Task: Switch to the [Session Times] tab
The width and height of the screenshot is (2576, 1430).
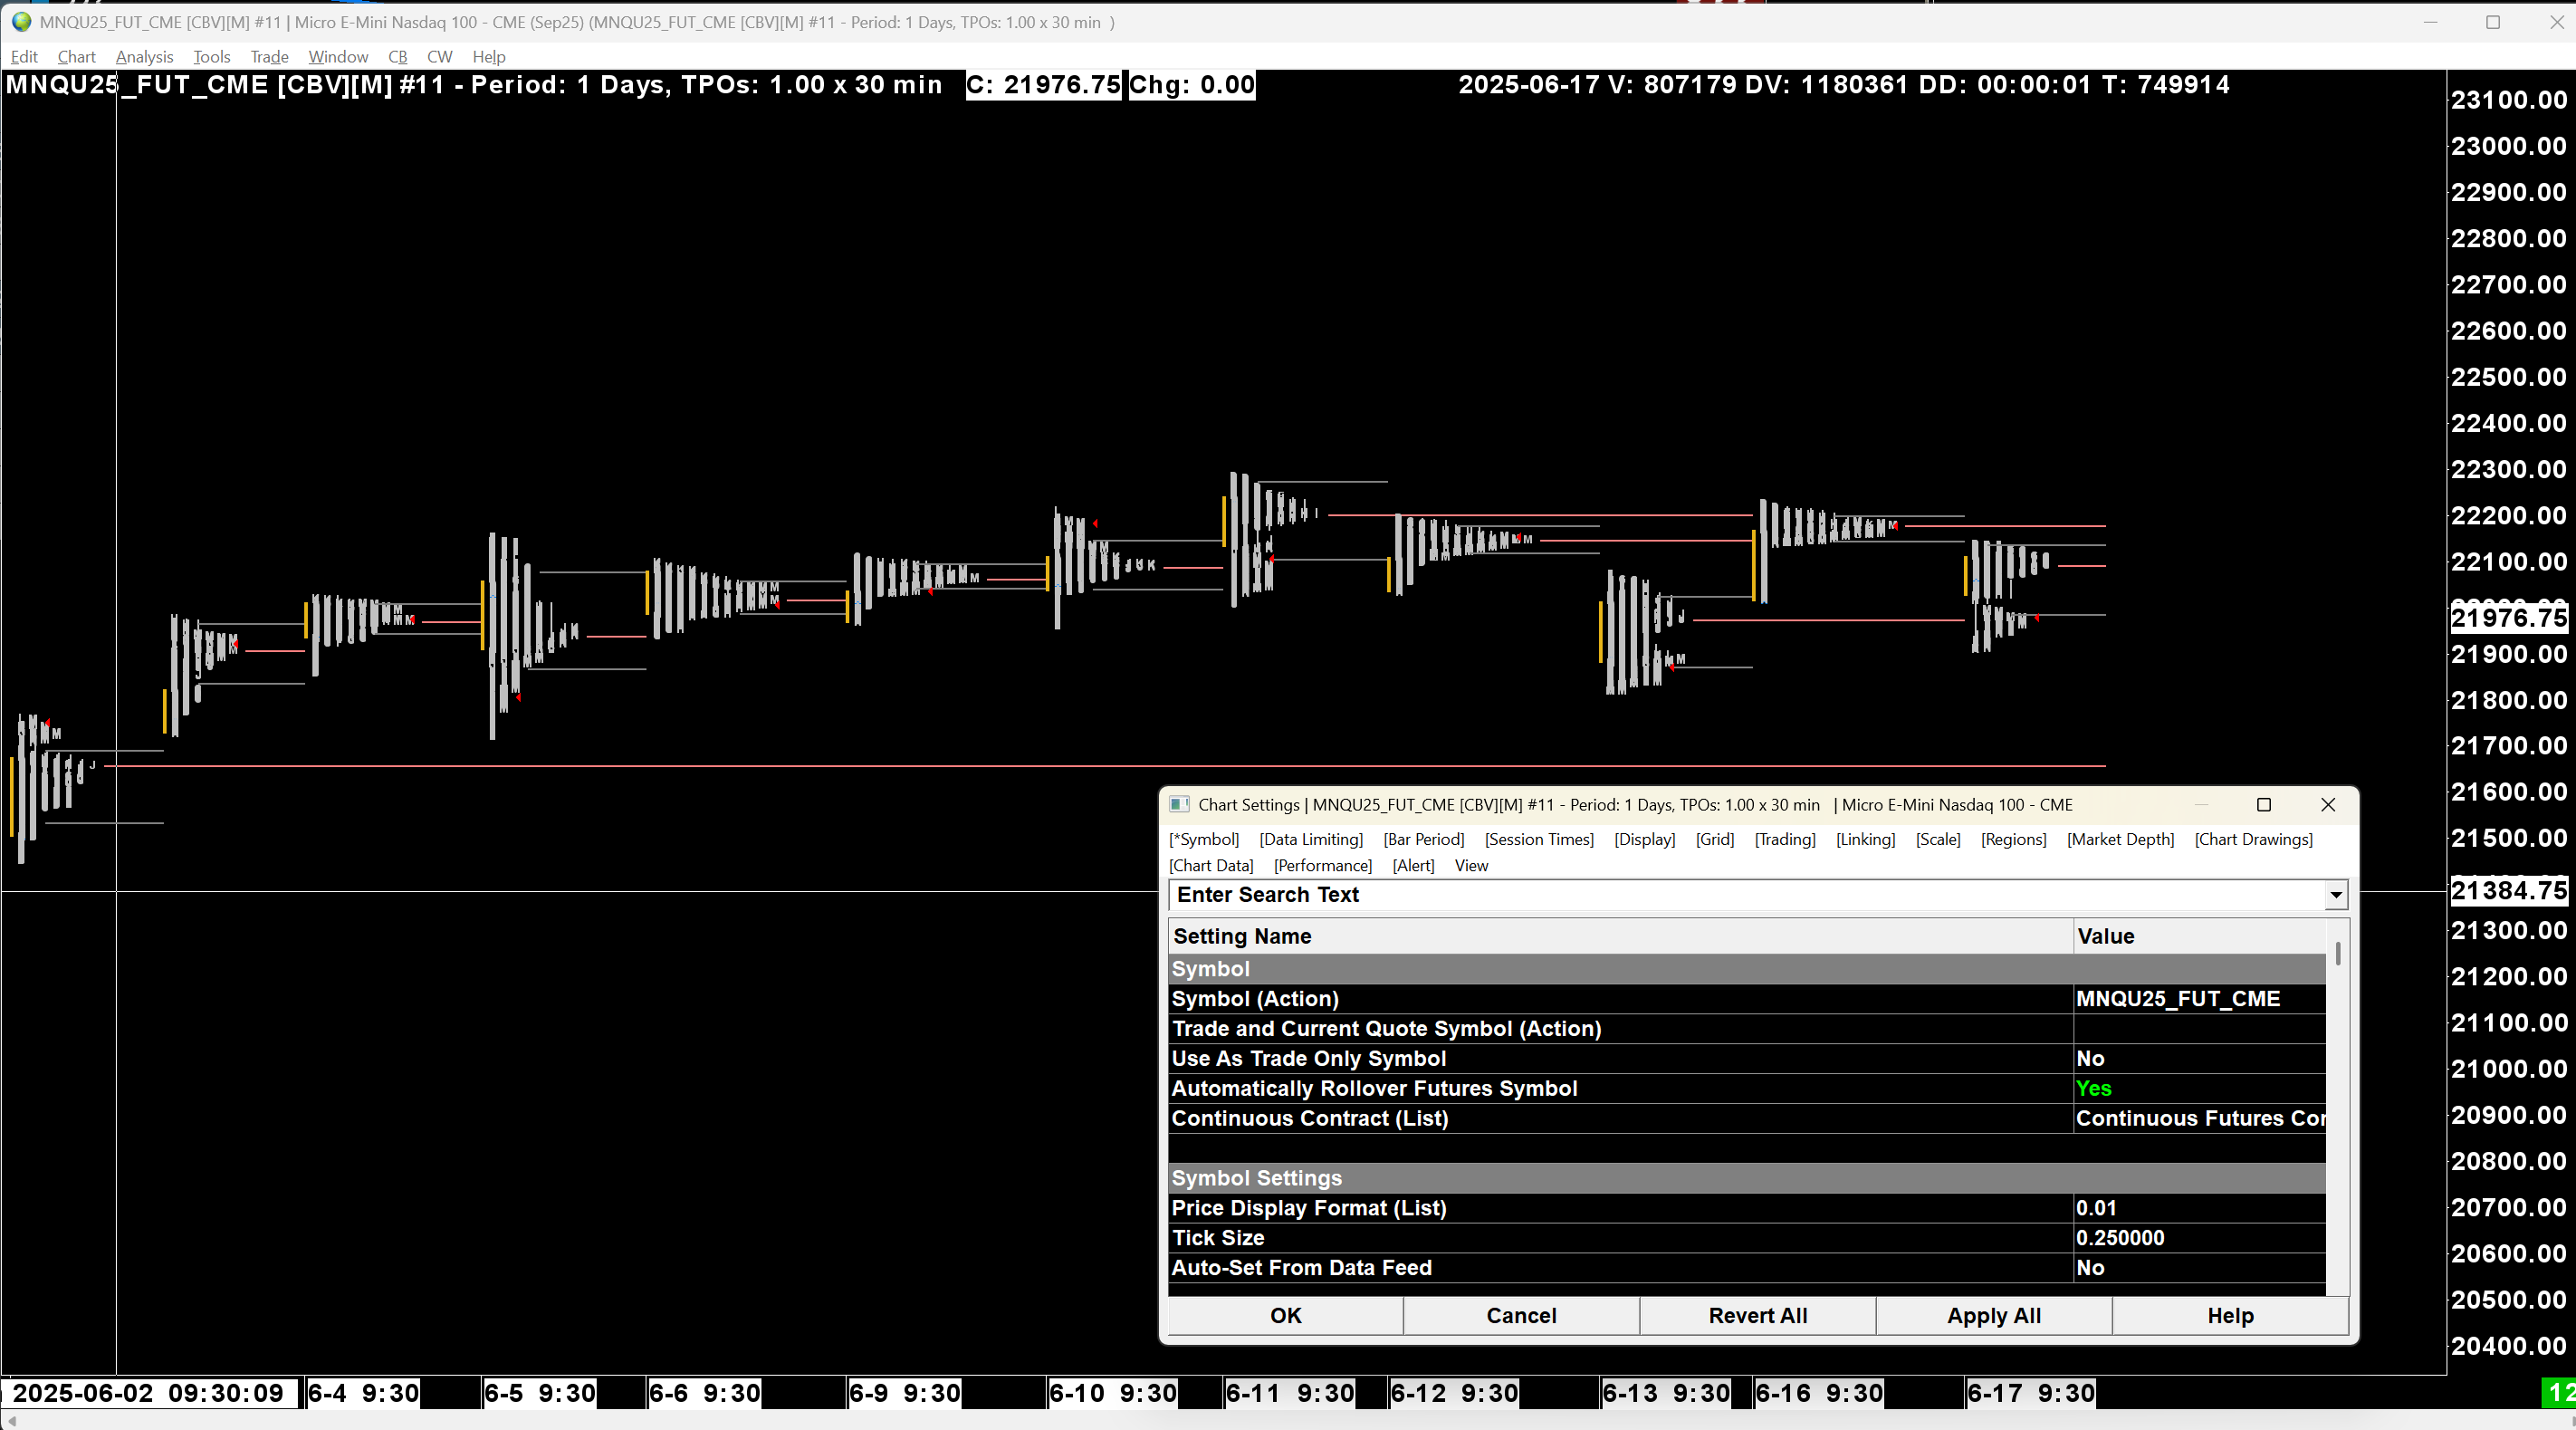Action: tap(1539, 839)
